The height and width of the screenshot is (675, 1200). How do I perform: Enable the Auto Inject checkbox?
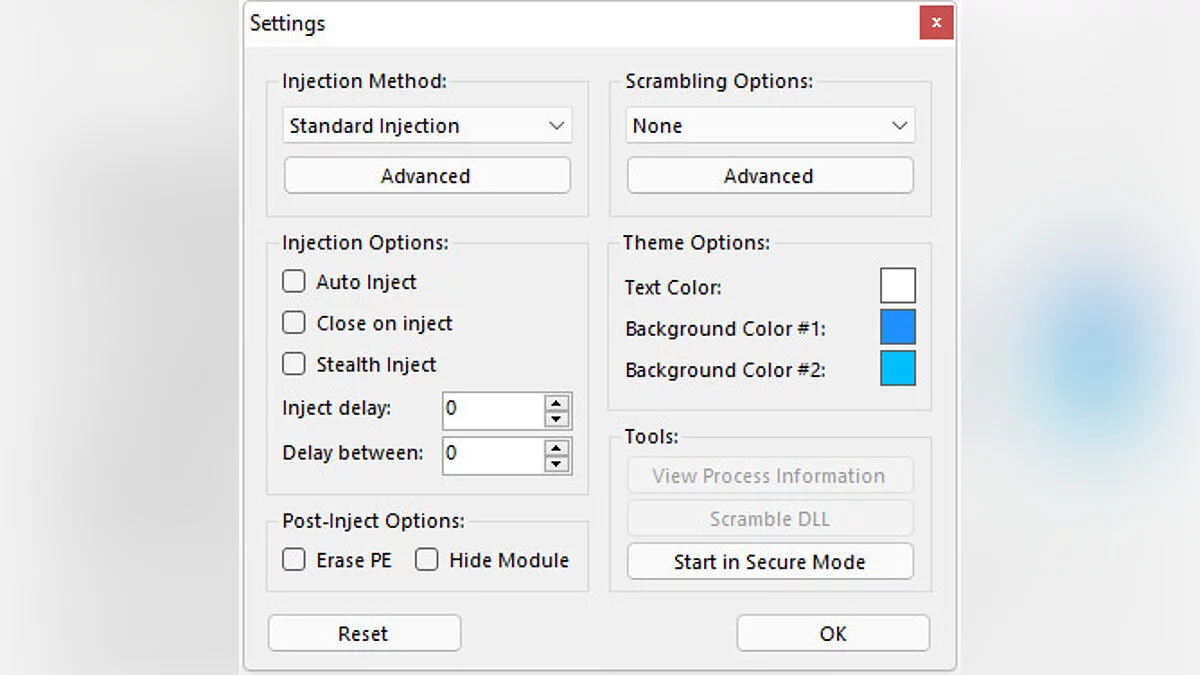click(x=294, y=281)
